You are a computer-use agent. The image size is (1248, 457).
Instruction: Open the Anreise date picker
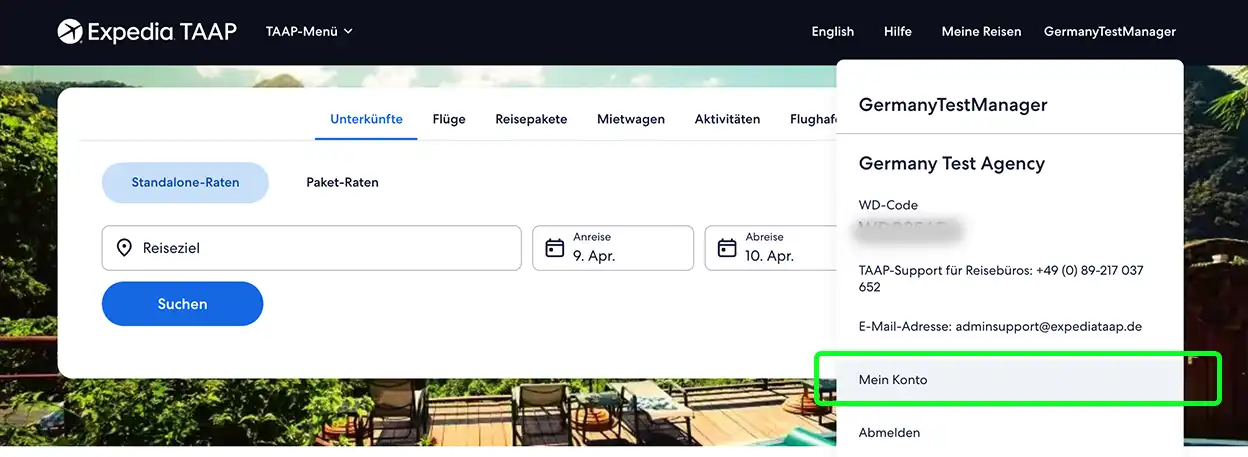(x=613, y=248)
